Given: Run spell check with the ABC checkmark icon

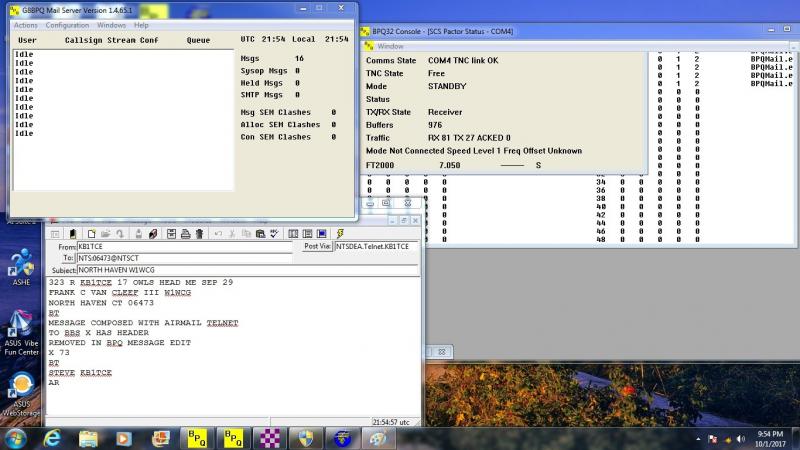Looking at the screenshot, I should [x=274, y=234].
